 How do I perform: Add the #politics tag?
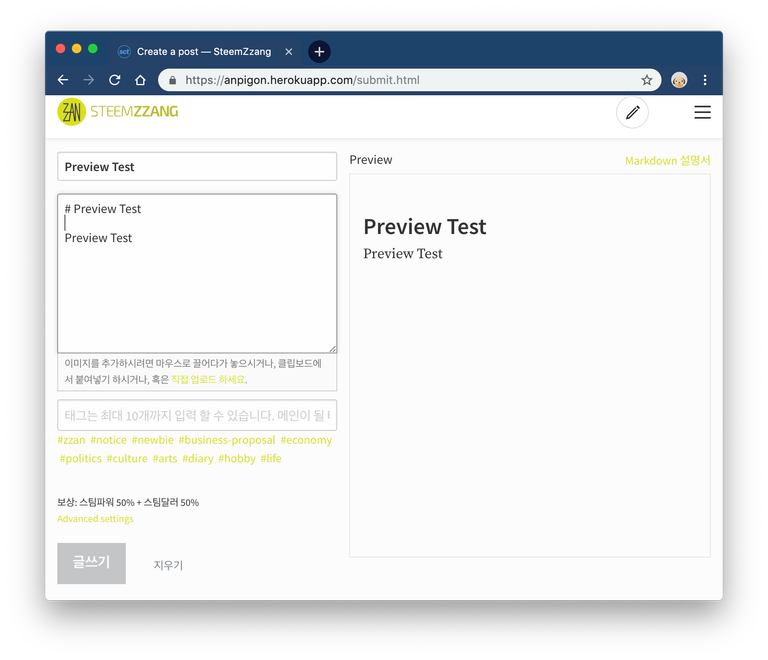(81, 459)
